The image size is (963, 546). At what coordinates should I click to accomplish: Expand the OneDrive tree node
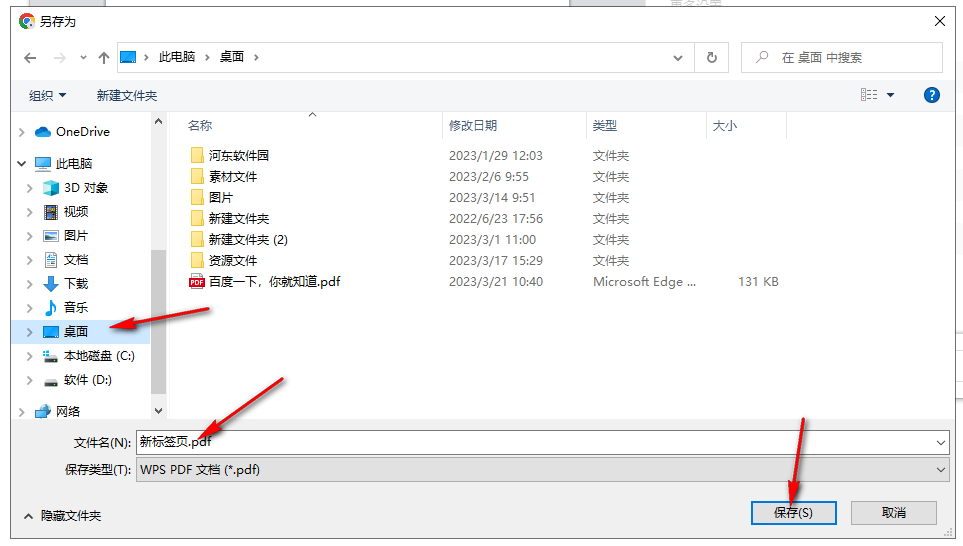click(22, 132)
